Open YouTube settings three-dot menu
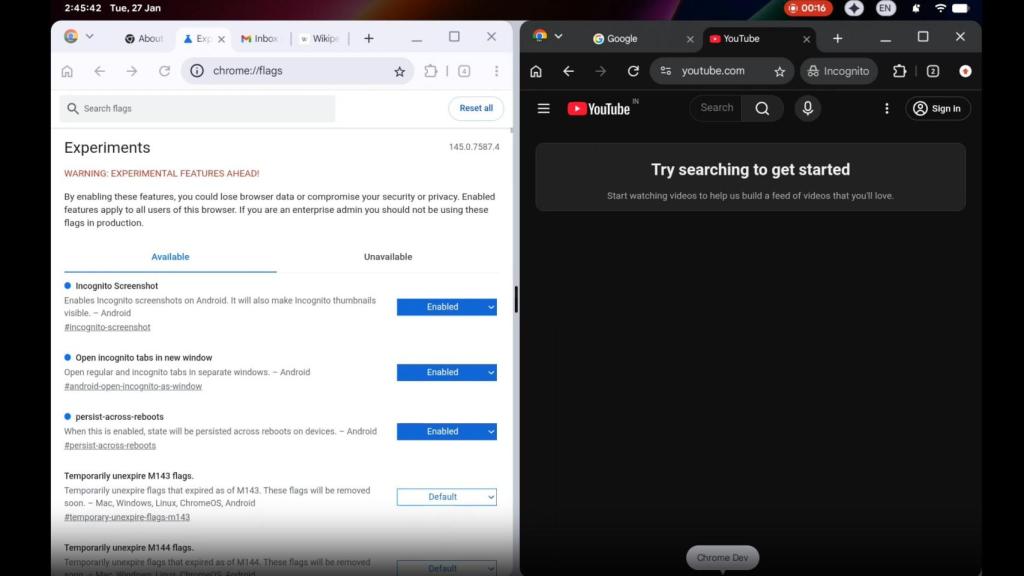This screenshot has height=576, width=1024. [886, 108]
